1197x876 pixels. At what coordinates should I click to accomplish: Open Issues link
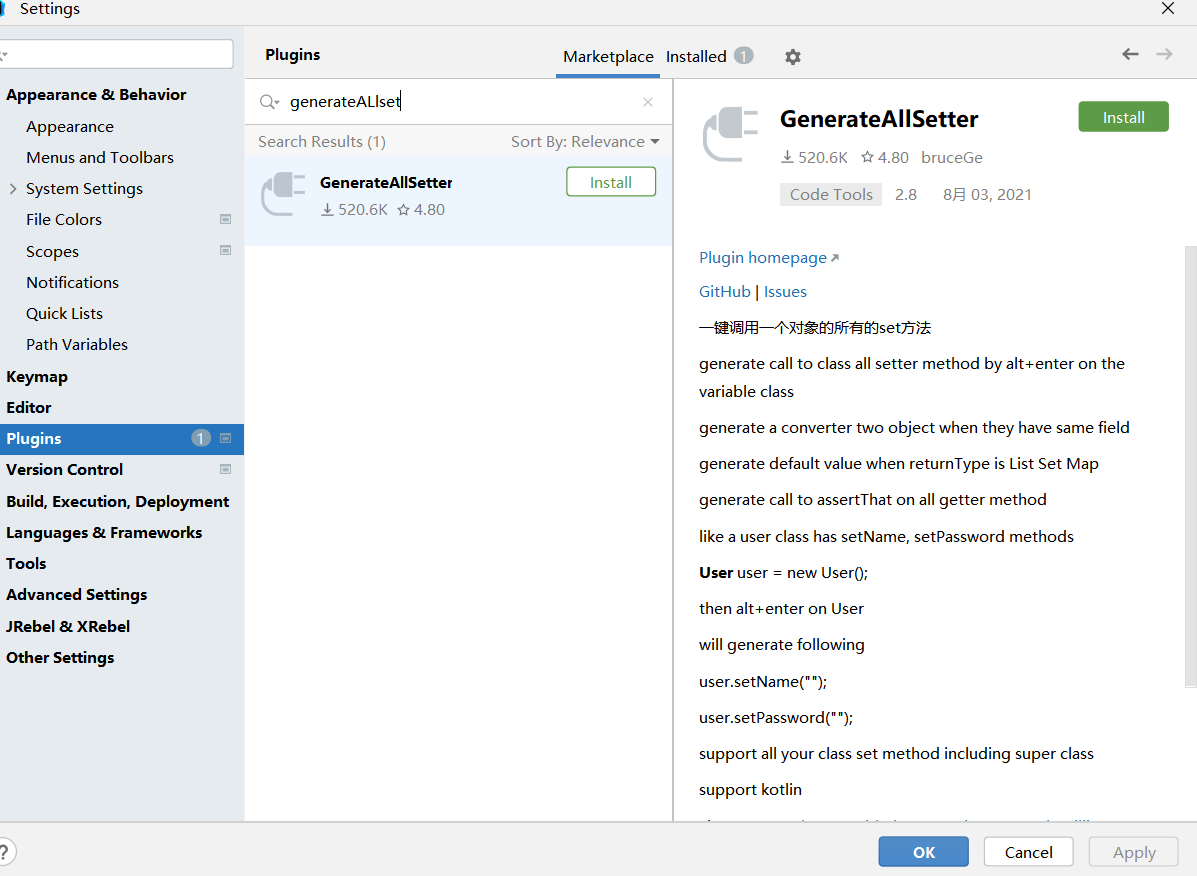785,291
